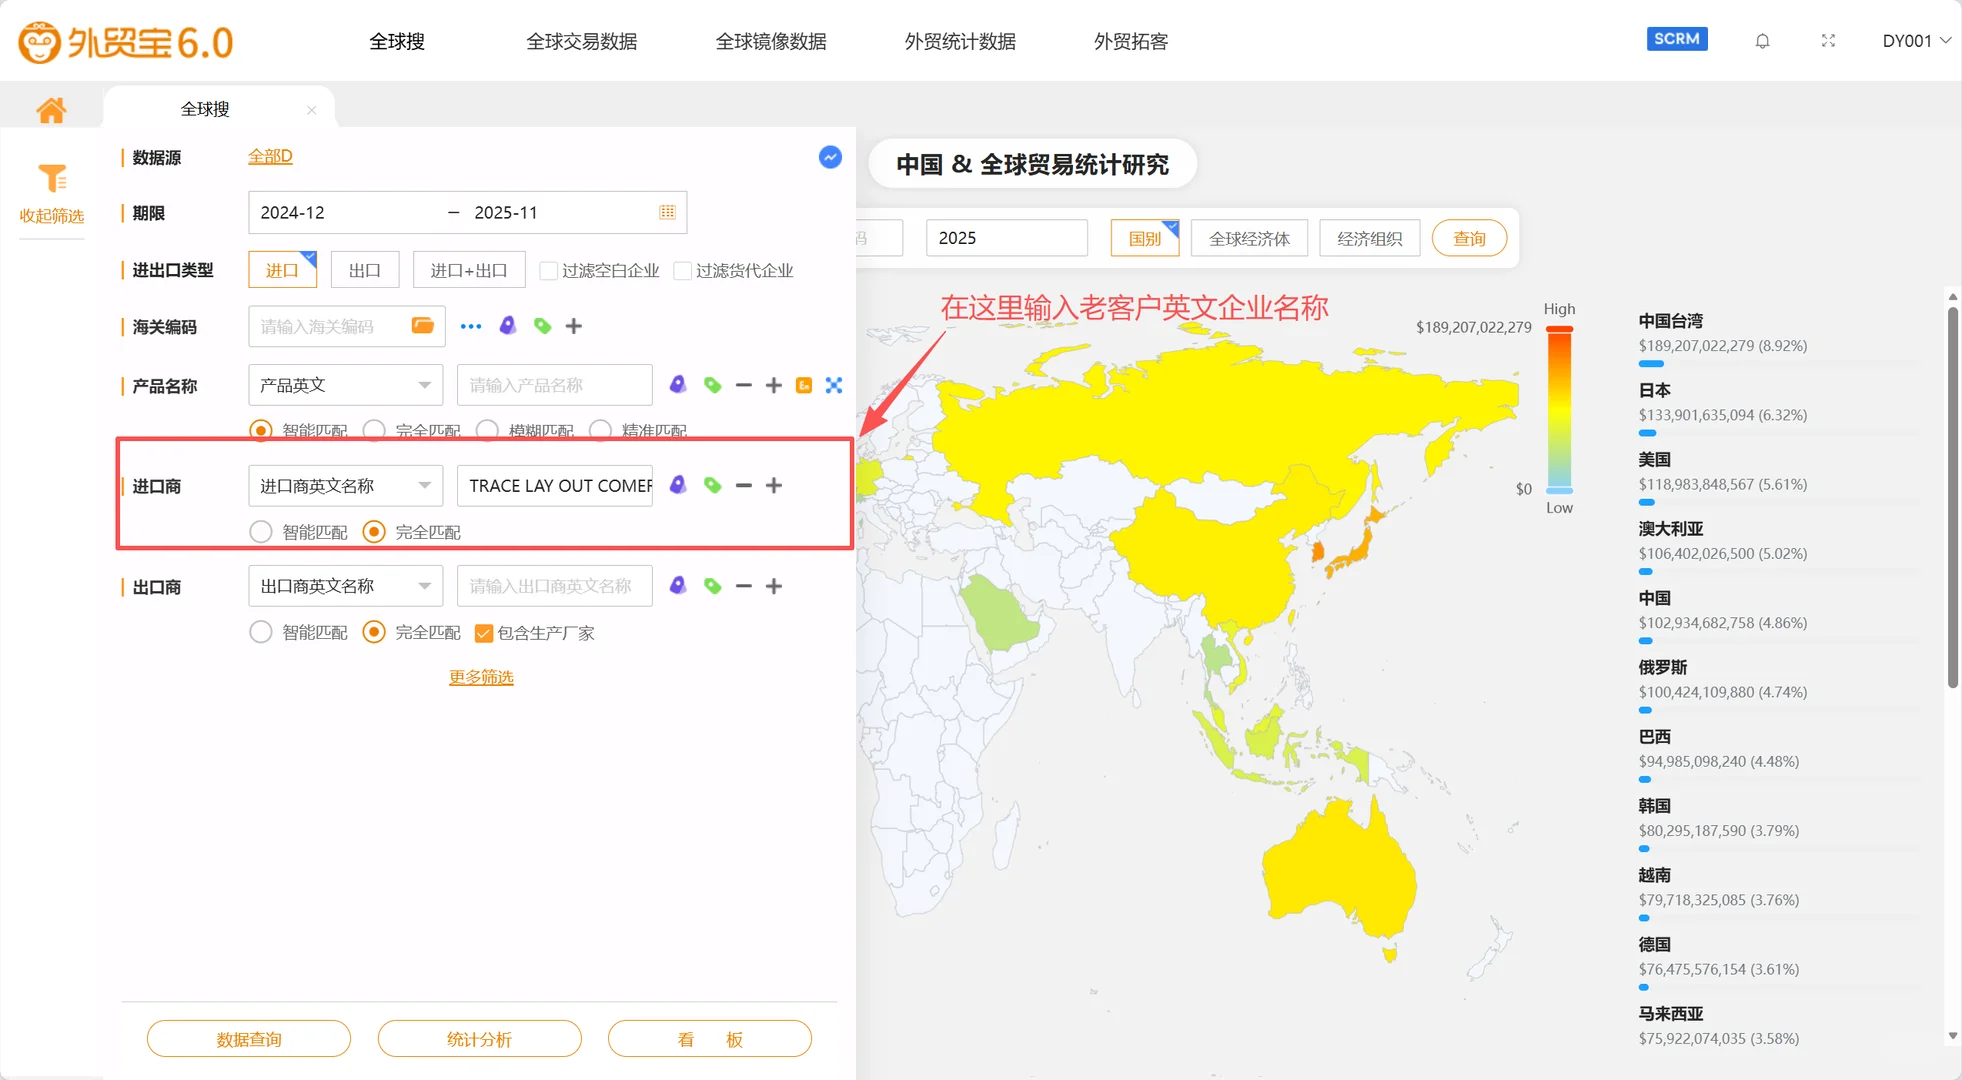
Task: Click the blue expand icon after product name row
Action: pyautogui.click(x=834, y=384)
